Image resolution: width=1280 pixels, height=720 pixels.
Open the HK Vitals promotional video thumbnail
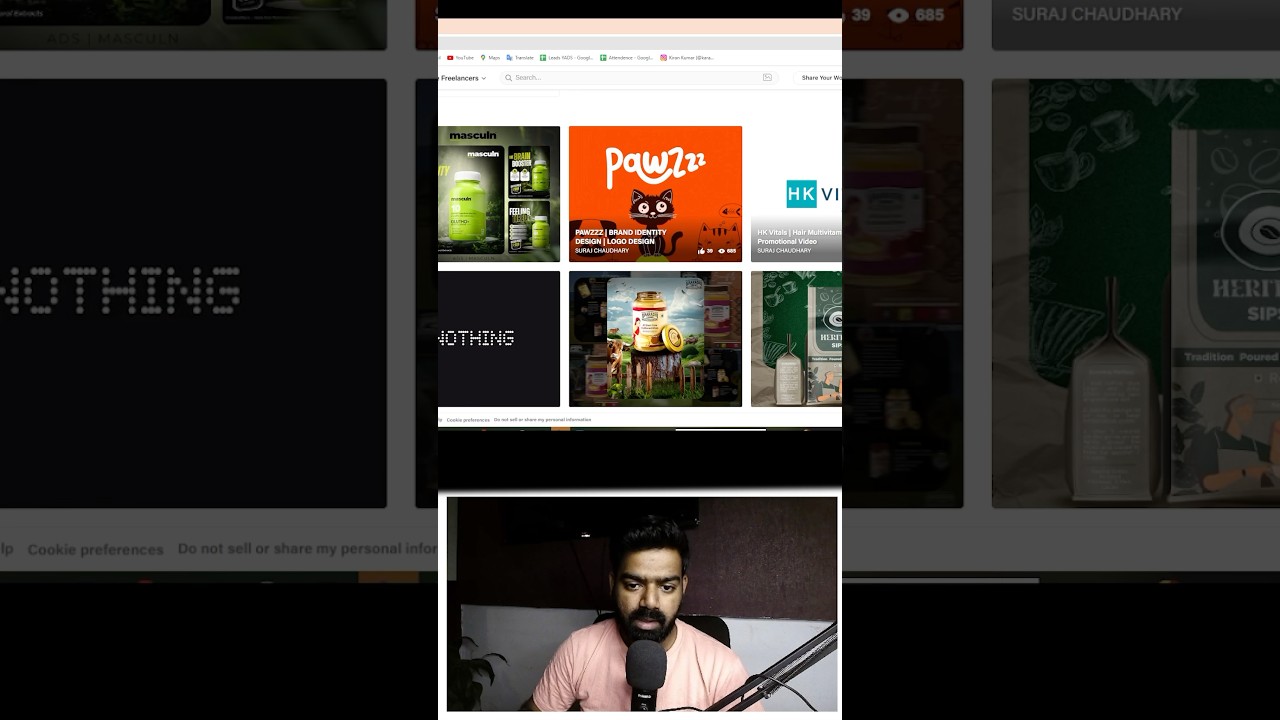point(796,194)
